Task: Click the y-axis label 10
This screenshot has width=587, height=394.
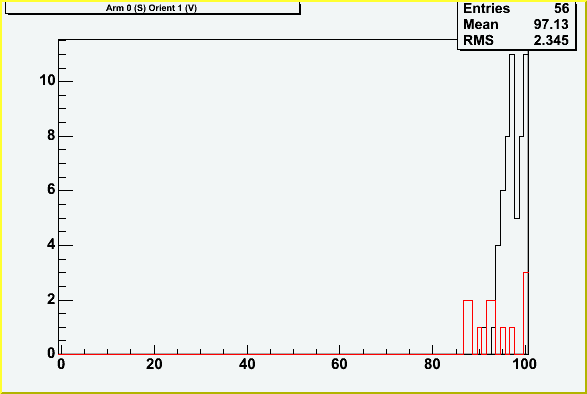Action: point(48,80)
